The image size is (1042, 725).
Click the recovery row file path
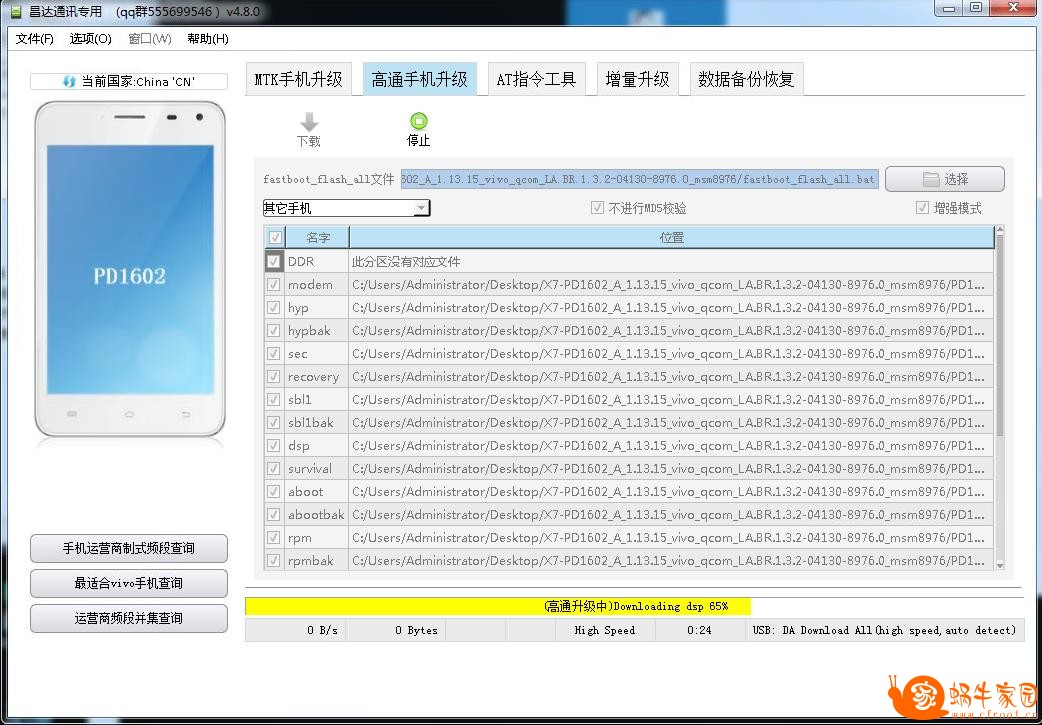tap(668, 377)
